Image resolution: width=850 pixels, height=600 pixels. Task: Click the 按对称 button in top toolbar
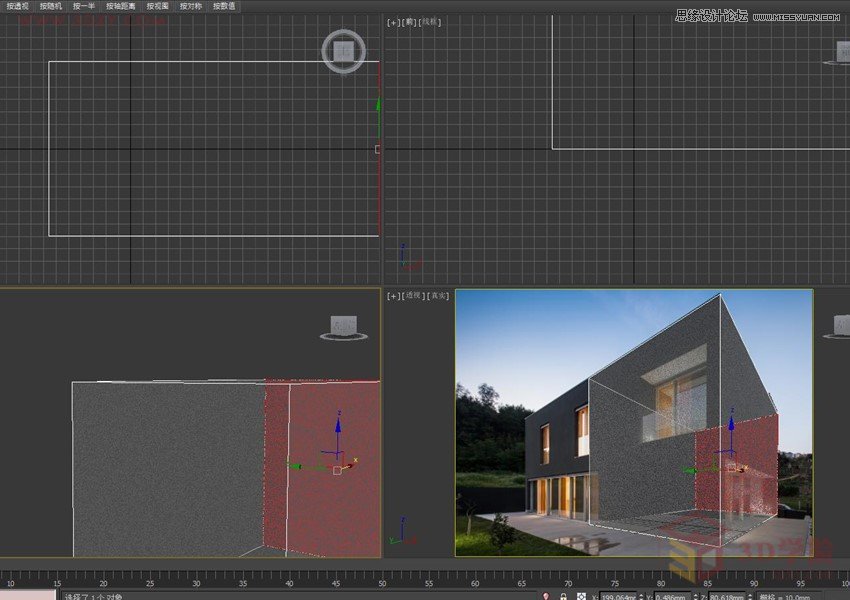189,5
